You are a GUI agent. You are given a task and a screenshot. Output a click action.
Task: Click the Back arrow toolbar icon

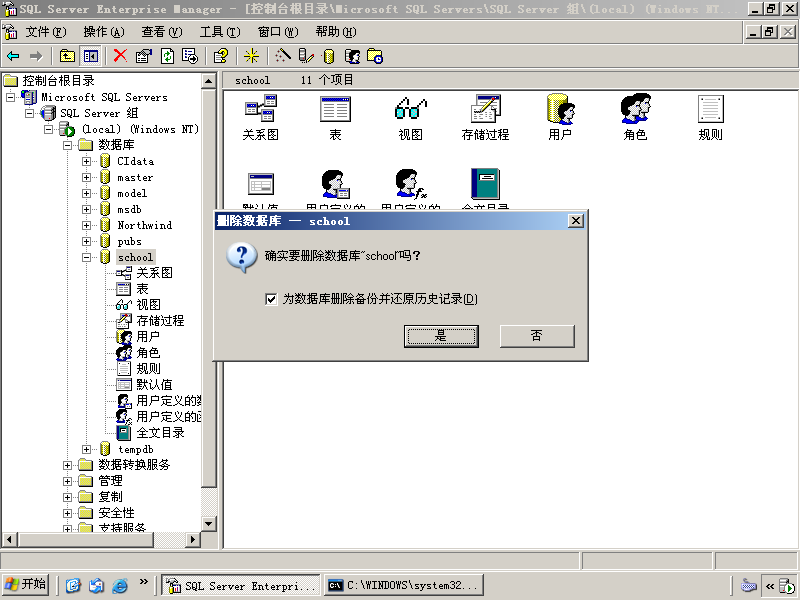(13, 56)
